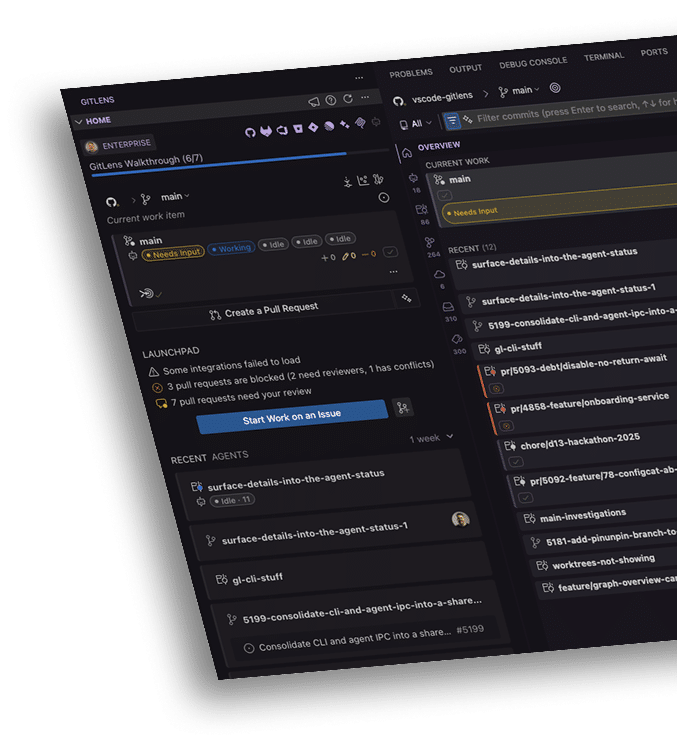Switch to the PROBLEMS tab
677x741 pixels.
pos(411,73)
